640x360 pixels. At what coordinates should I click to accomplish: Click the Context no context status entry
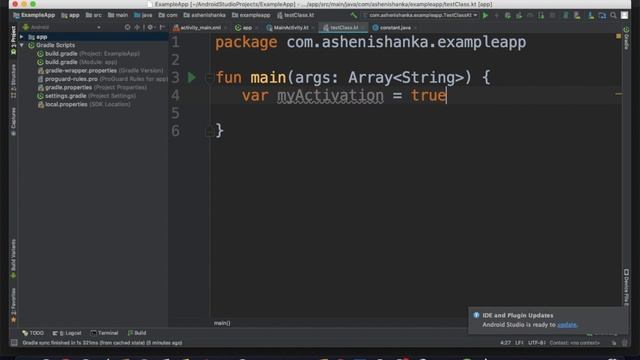[x=575, y=343]
